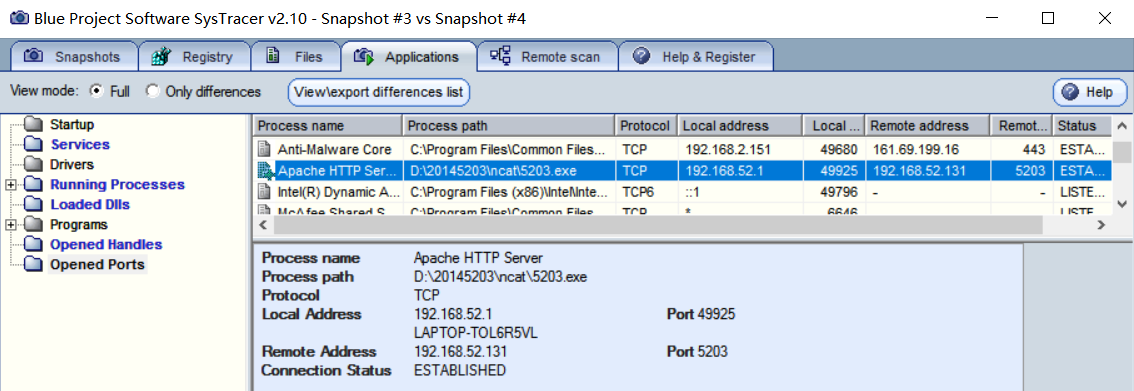Click D:\20145203\ncat\5203.exe detail path
Image resolution: width=1134 pixels, height=391 pixels.
coord(500,277)
